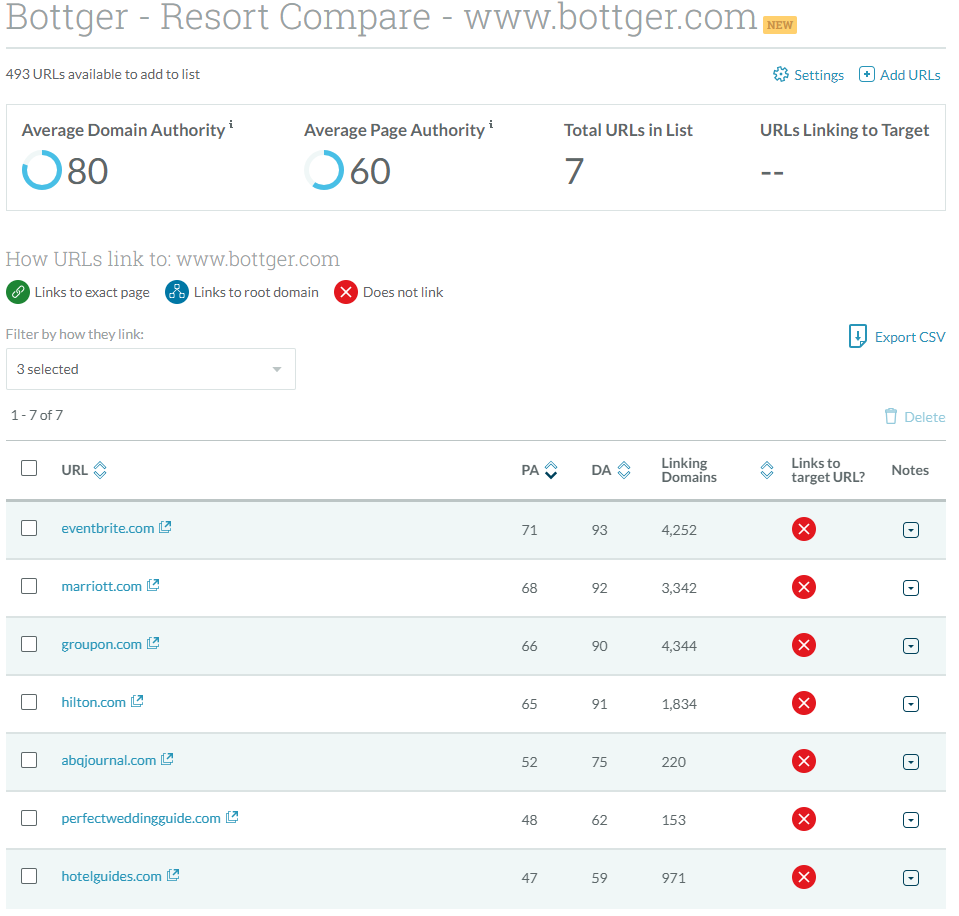The height and width of the screenshot is (916, 959).
Task: Sort by the DA column header
Action: point(623,470)
